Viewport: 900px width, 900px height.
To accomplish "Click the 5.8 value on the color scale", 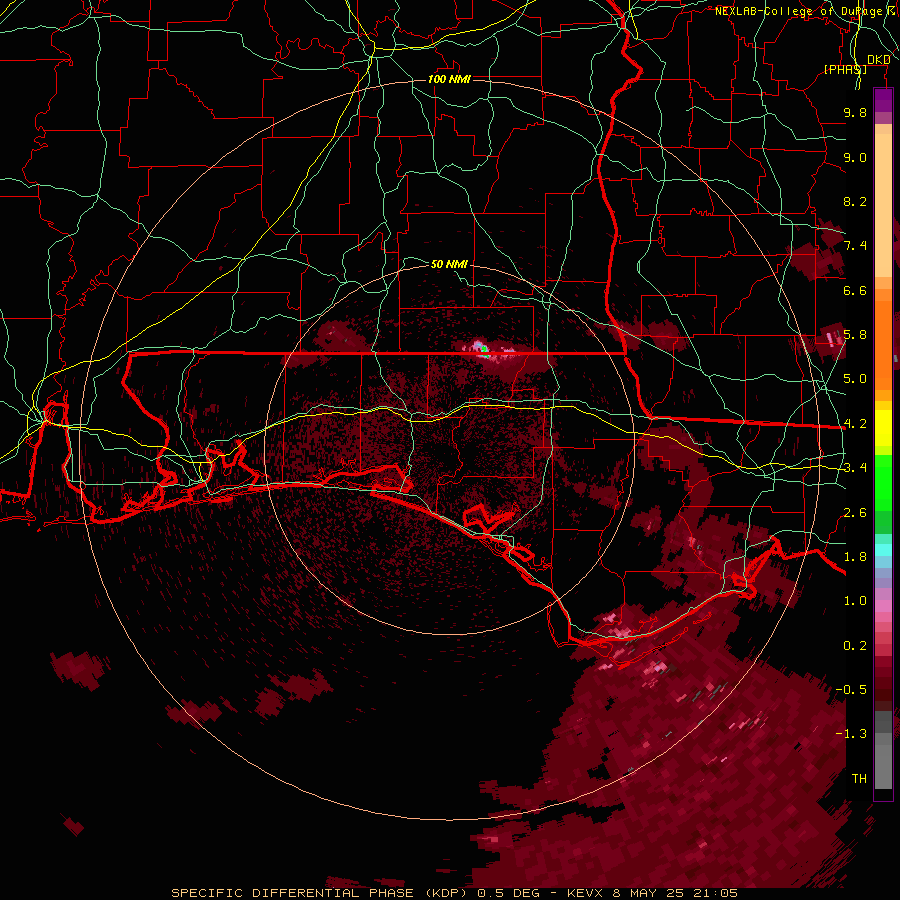I will click(x=855, y=335).
